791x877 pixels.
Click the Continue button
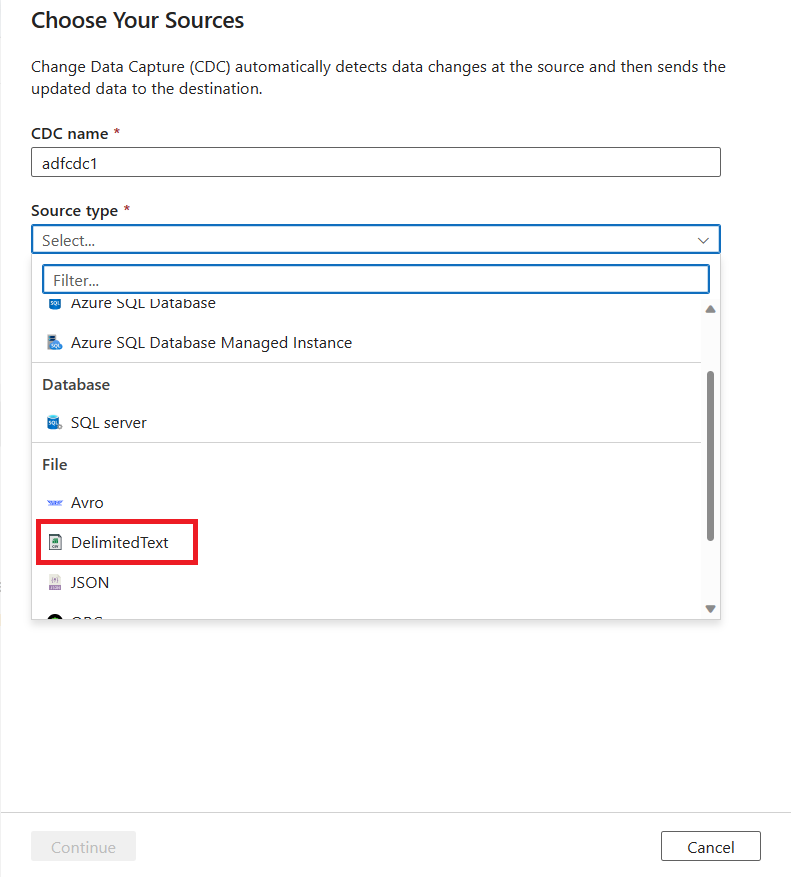[x=83, y=846]
